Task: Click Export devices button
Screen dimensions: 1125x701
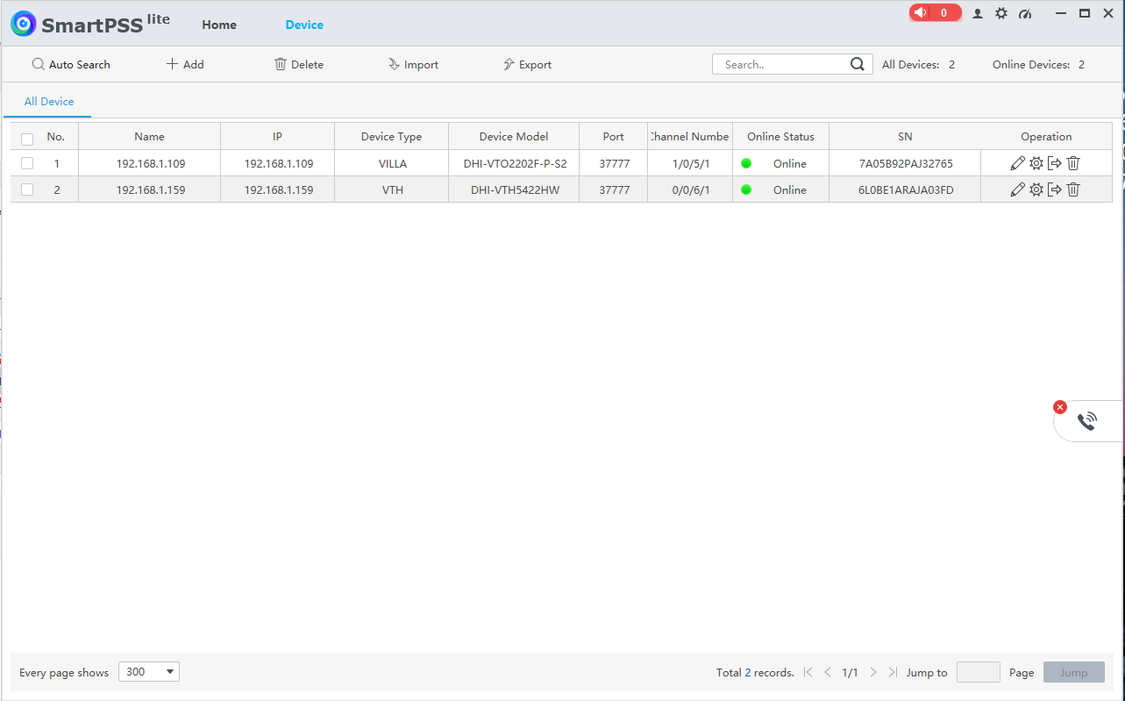Action: coord(527,65)
